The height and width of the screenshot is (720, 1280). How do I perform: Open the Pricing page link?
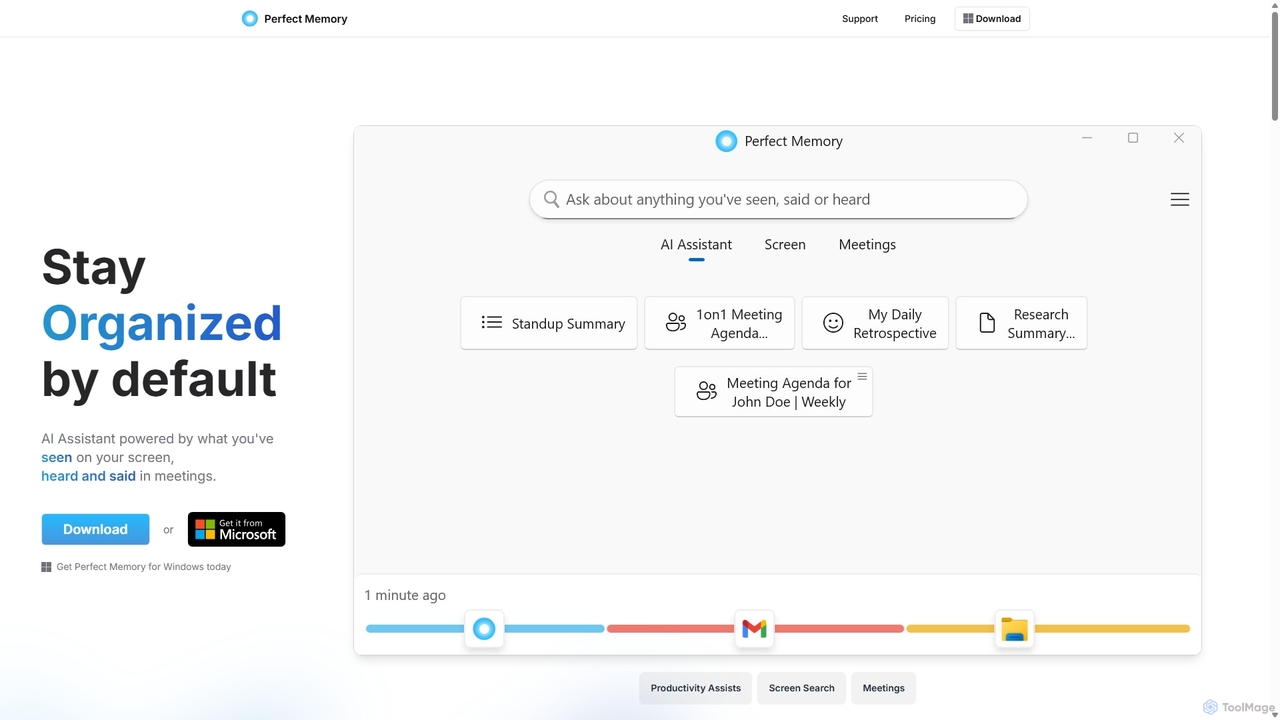coord(920,18)
